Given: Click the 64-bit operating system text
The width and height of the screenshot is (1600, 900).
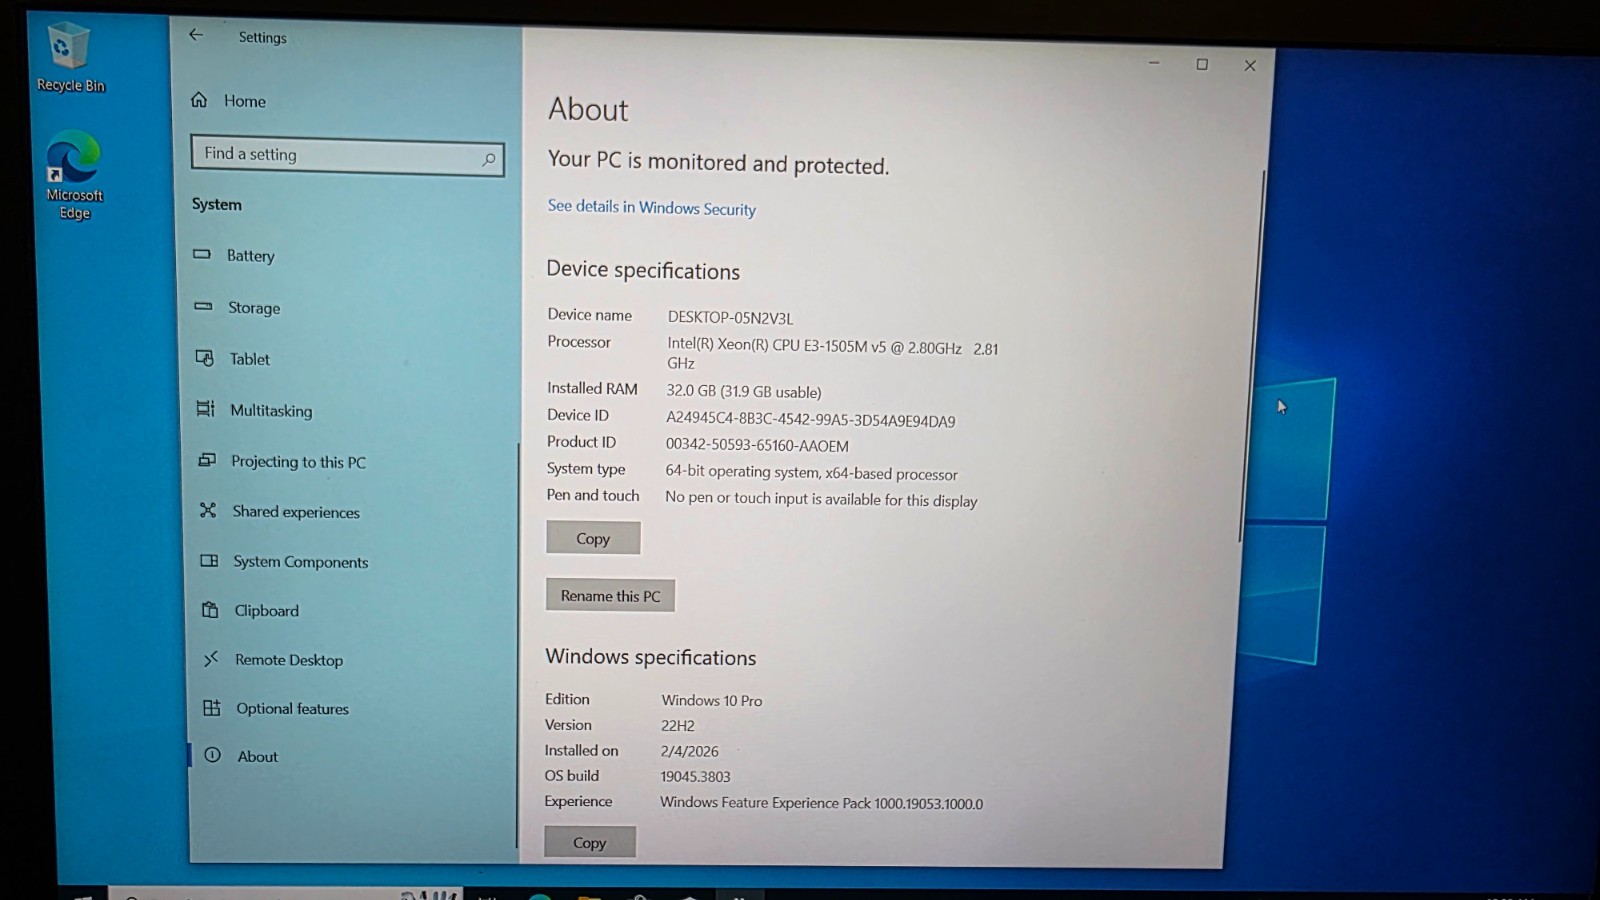Looking at the screenshot, I should coord(811,472).
